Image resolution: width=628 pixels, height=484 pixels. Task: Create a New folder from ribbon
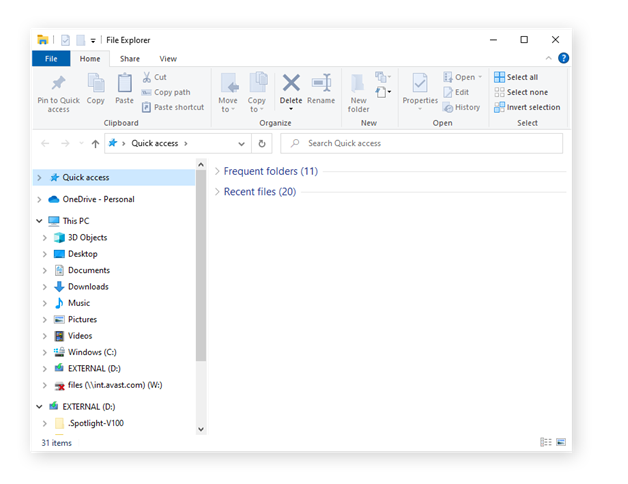[x=358, y=84]
